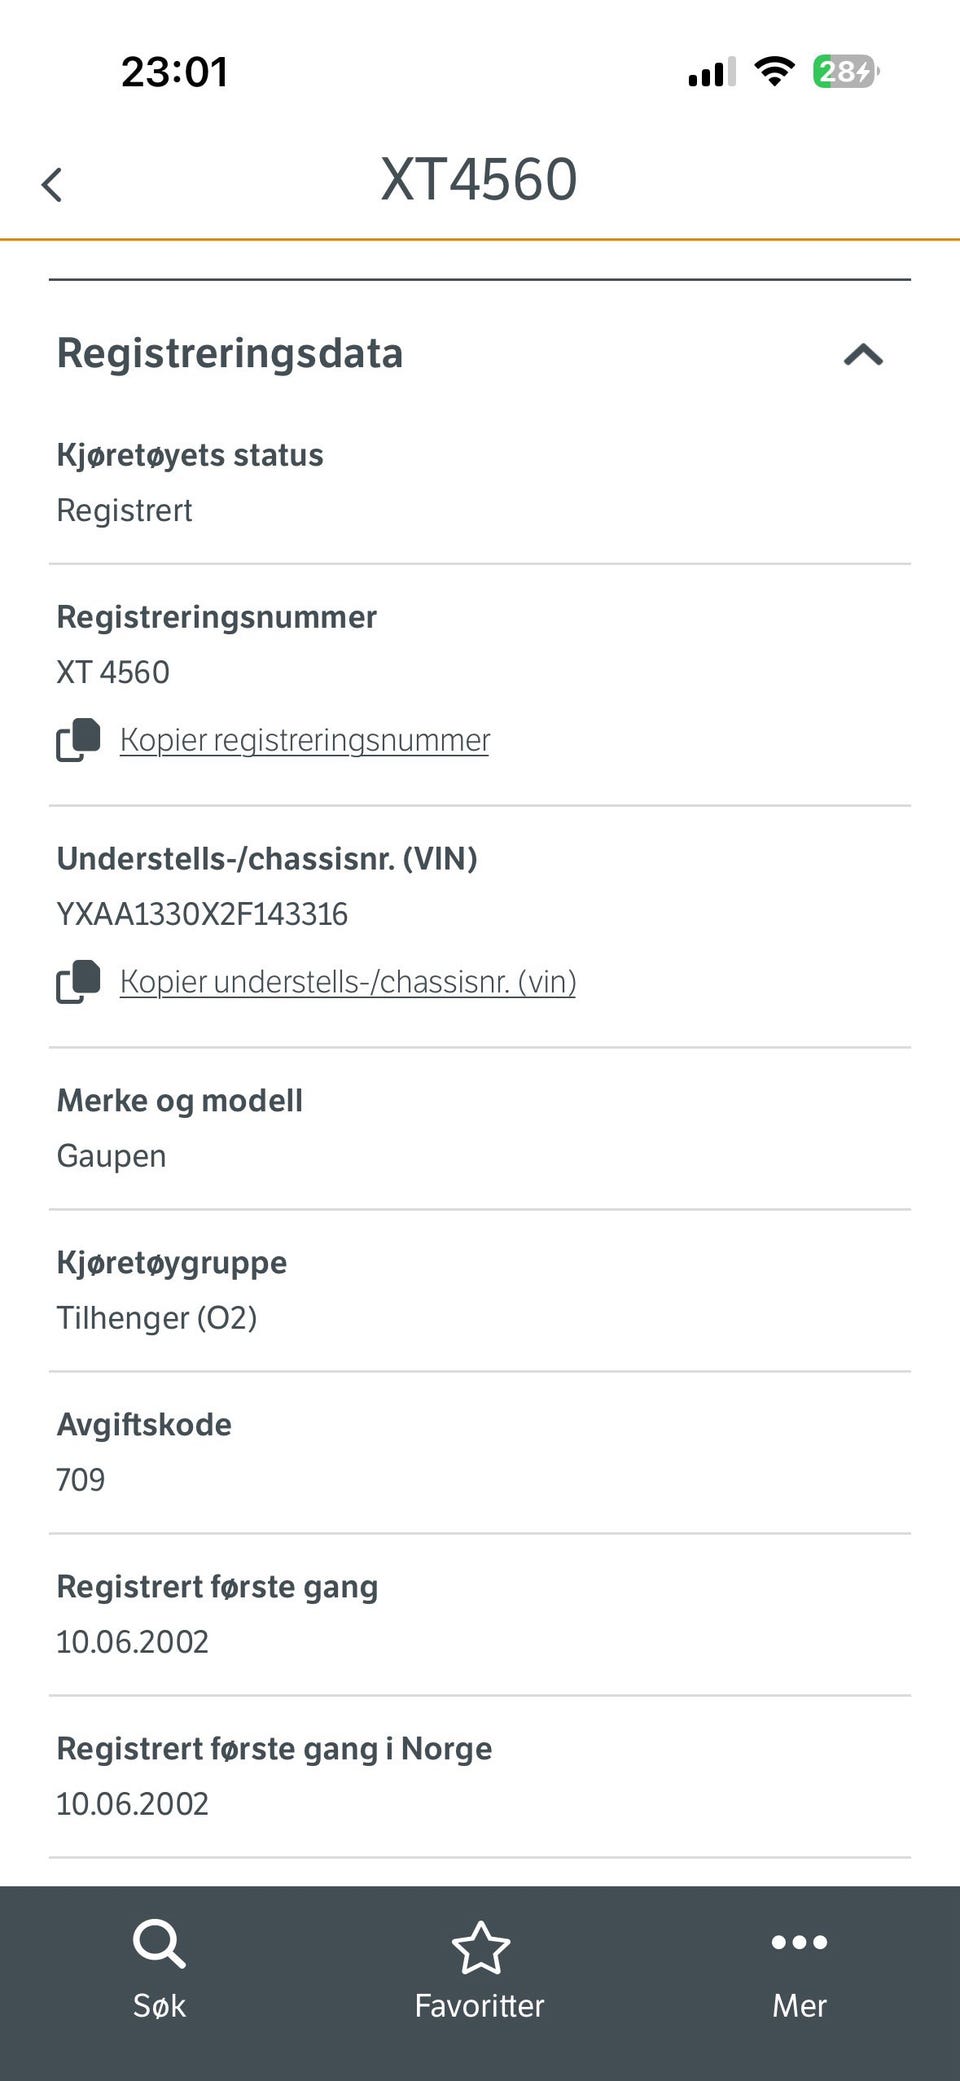This screenshot has width=960, height=2081.
Task: Click the copy icon beside registration number
Action: tap(78, 740)
